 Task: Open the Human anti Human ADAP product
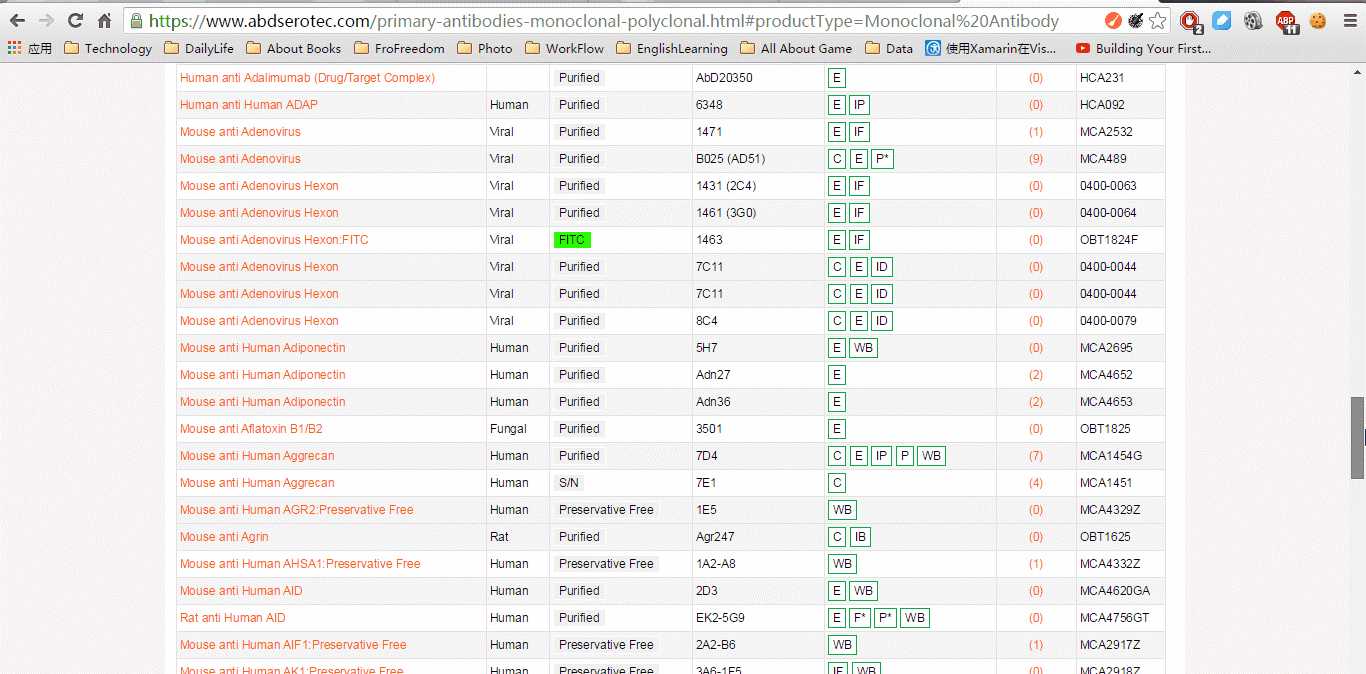(249, 105)
